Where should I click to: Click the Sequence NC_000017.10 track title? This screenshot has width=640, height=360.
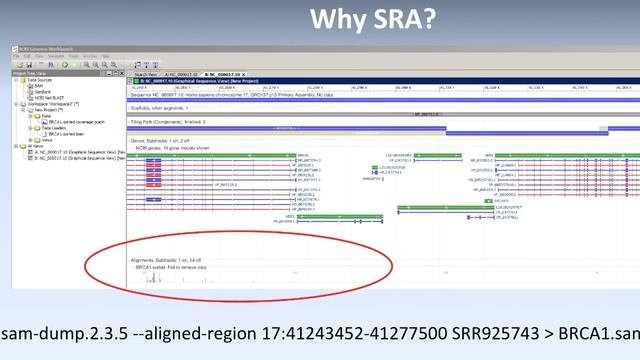(x=231, y=95)
